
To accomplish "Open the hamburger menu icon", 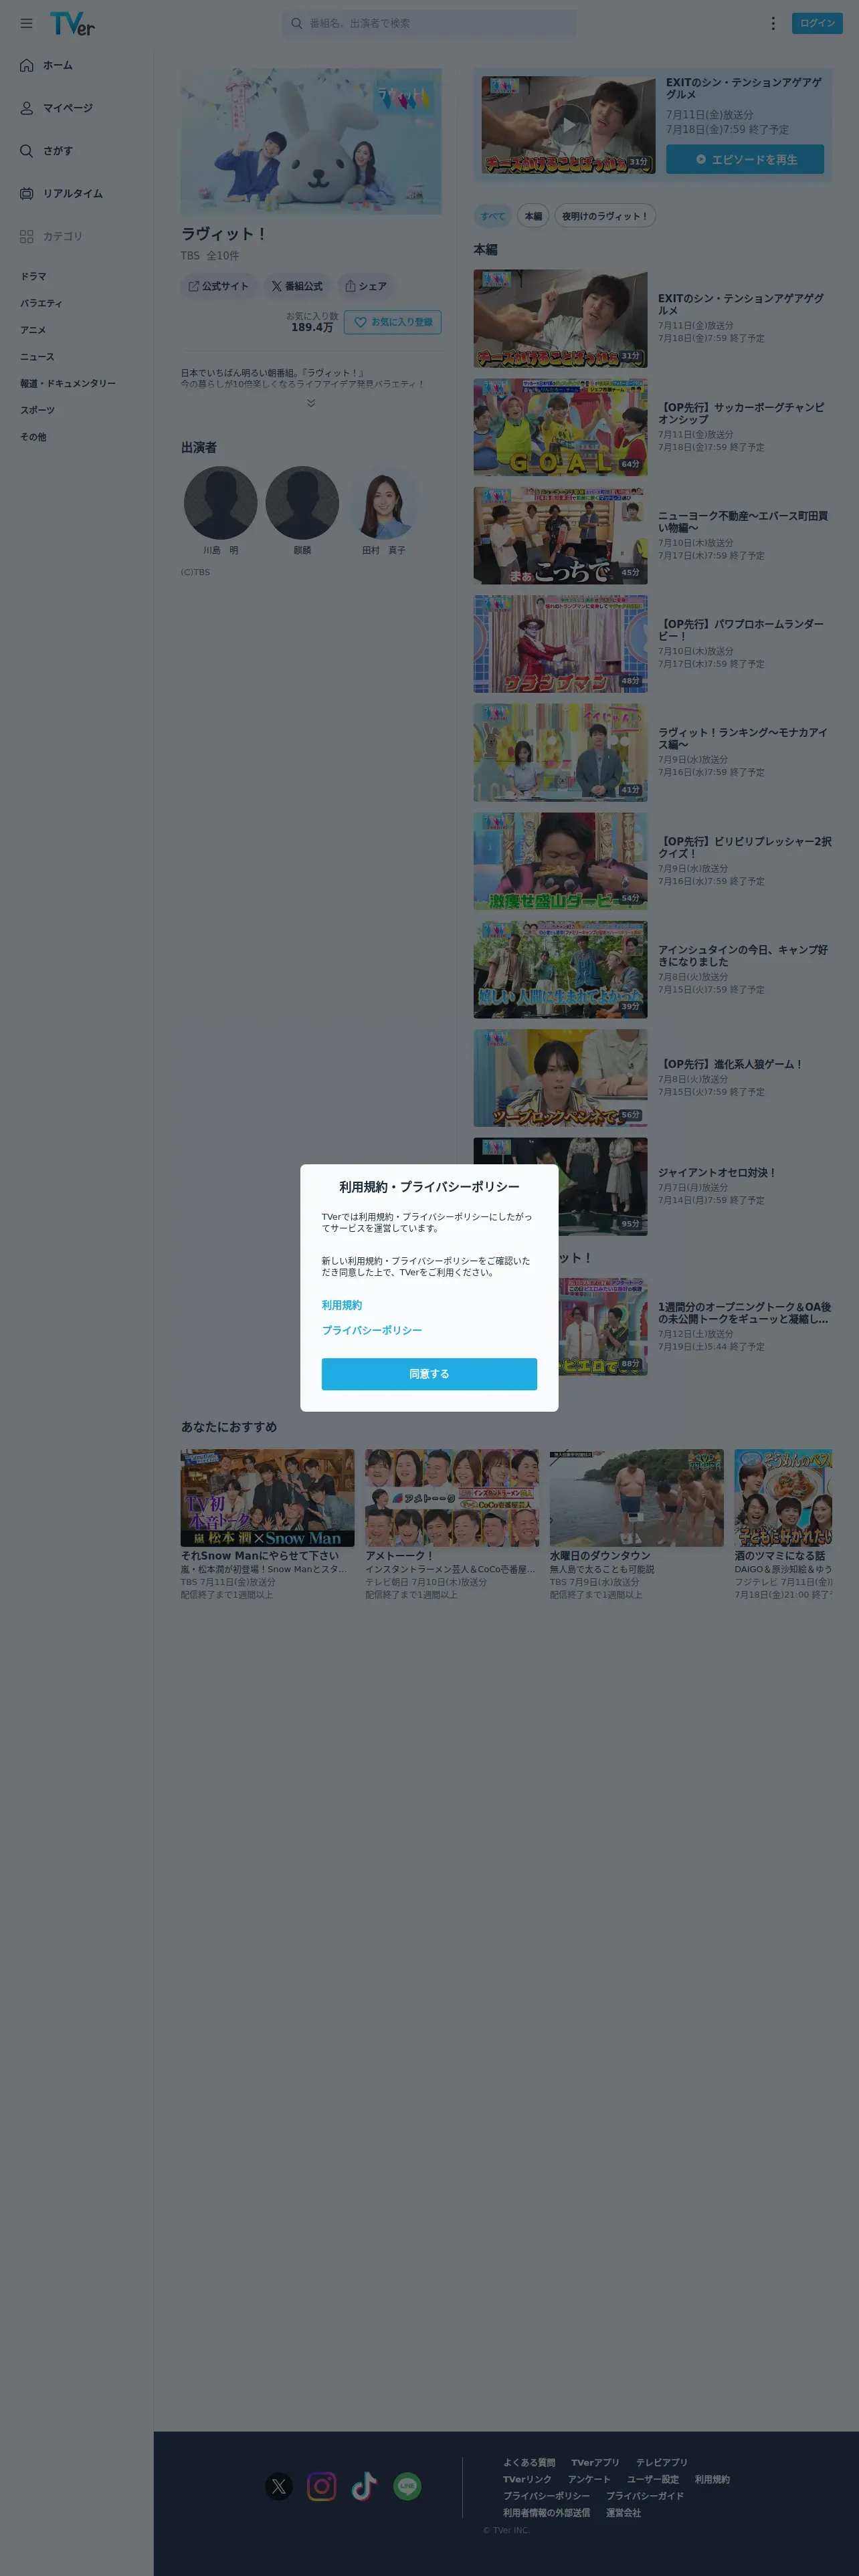I will click(26, 23).
